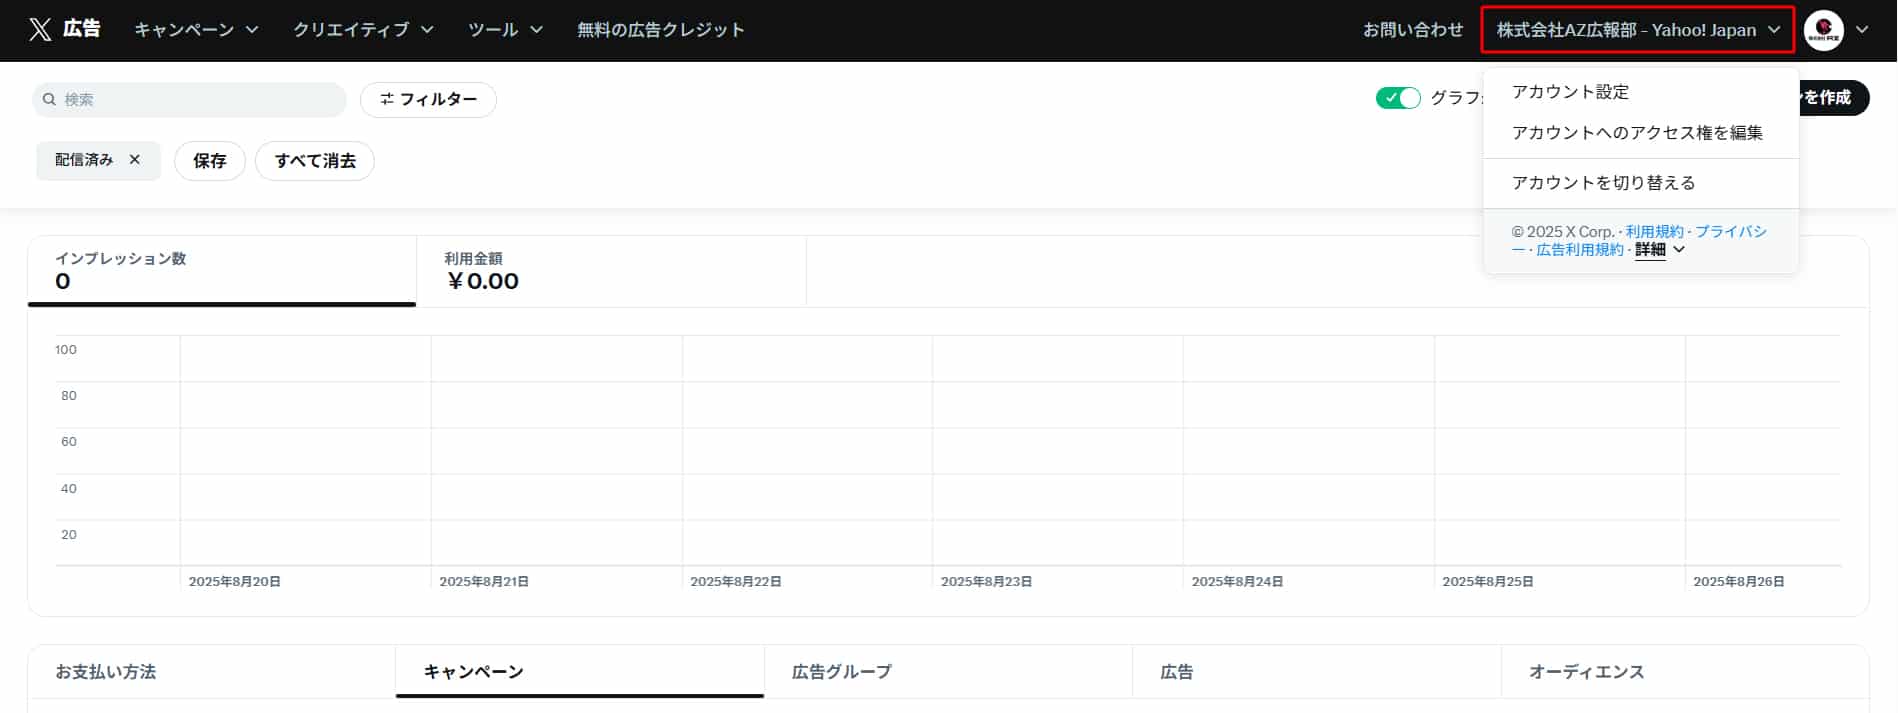Switch to the オーディエンス tab
The height and width of the screenshot is (713, 1898).
(x=1586, y=672)
